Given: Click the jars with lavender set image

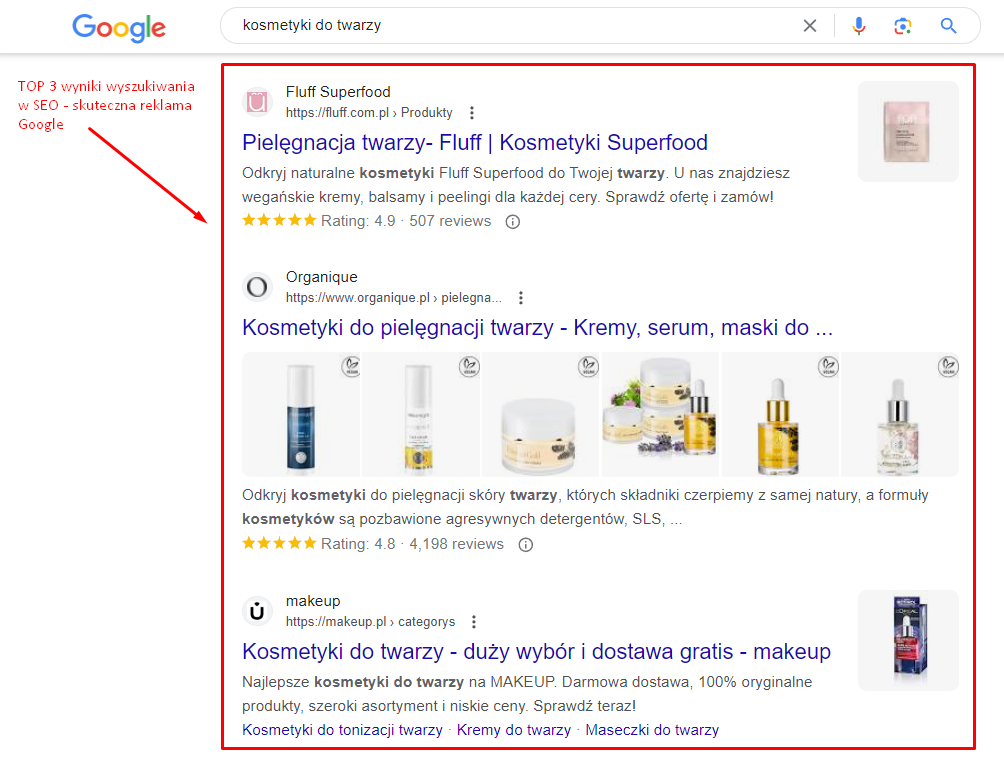Looking at the screenshot, I should tap(660, 414).
